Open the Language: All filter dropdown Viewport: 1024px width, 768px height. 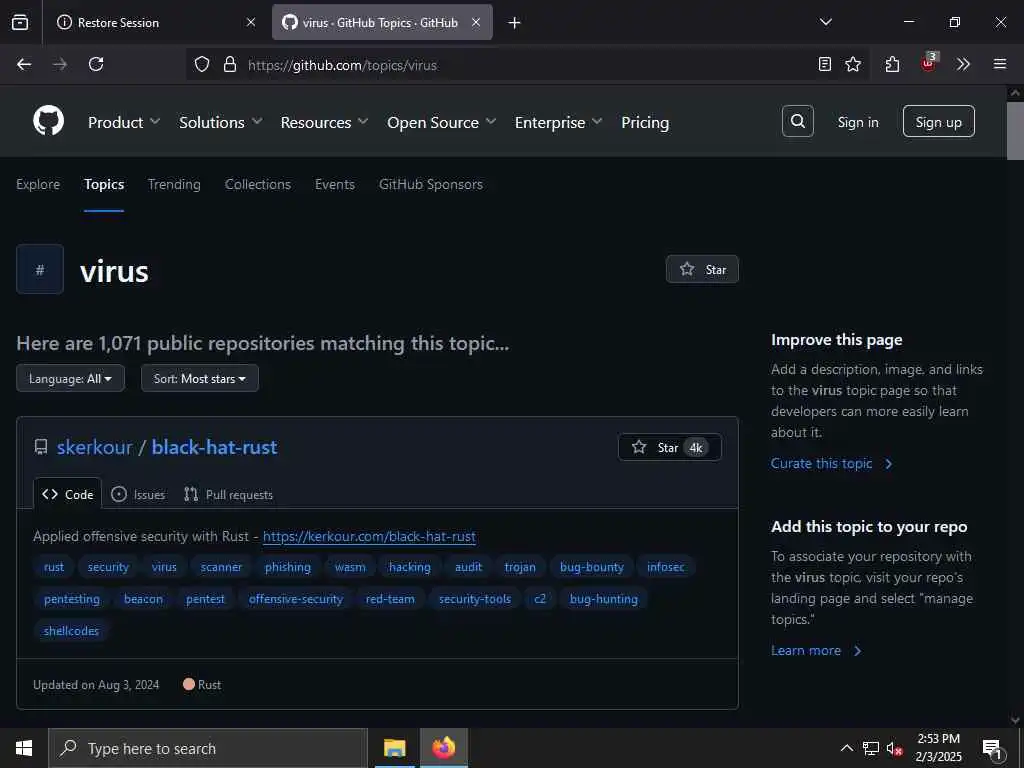point(71,378)
